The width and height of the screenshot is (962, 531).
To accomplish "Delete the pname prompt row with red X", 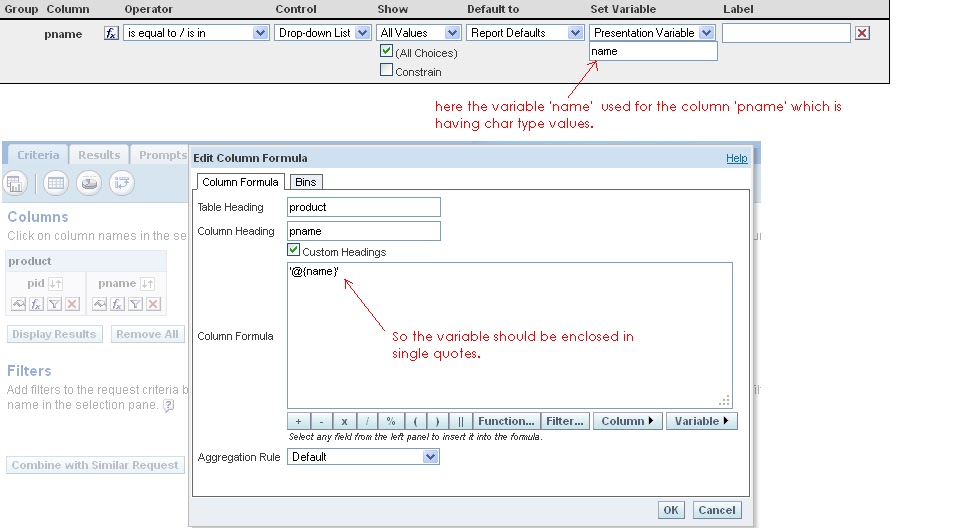I will (862, 33).
